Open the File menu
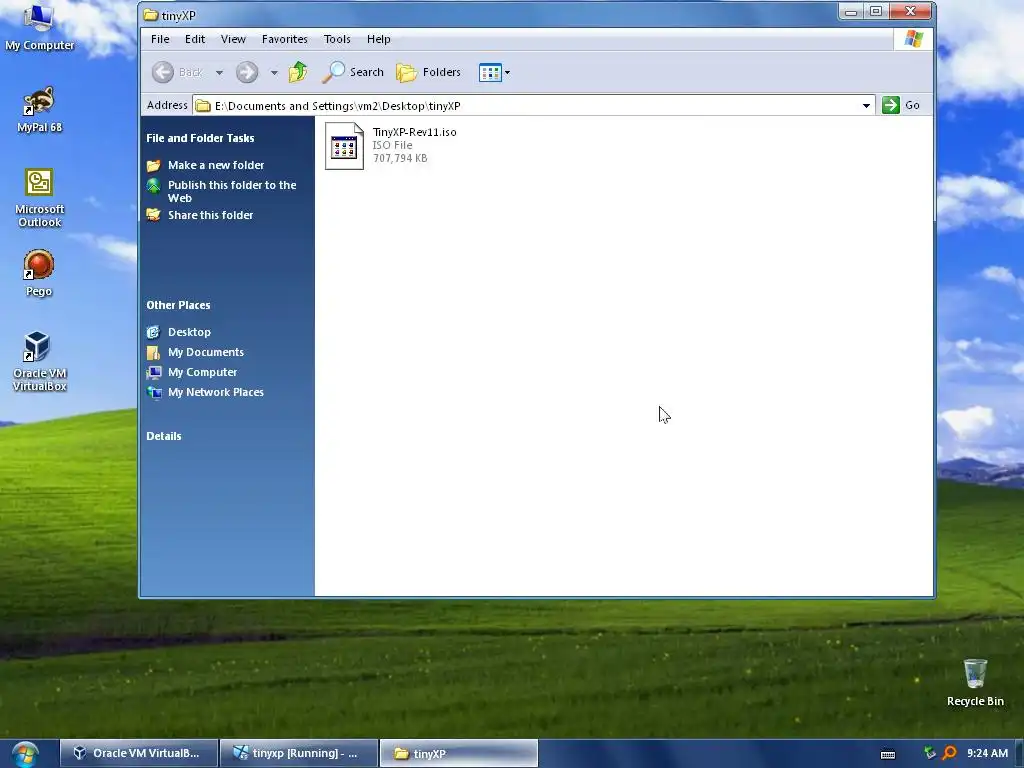 click(x=160, y=39)
